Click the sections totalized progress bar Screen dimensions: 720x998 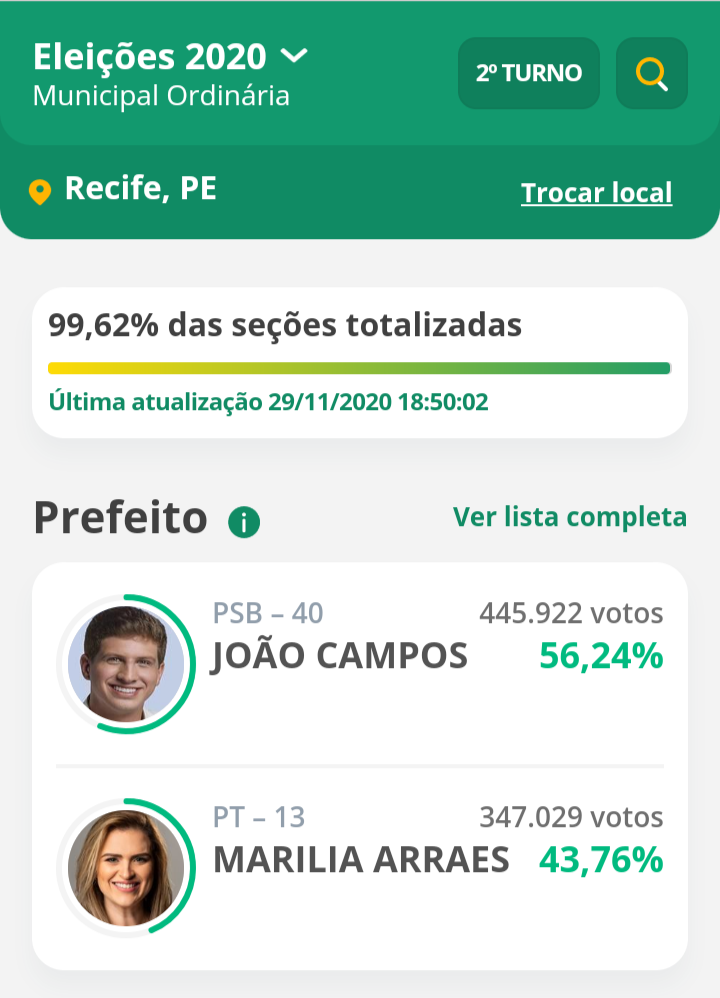click(x=359, y=368)
